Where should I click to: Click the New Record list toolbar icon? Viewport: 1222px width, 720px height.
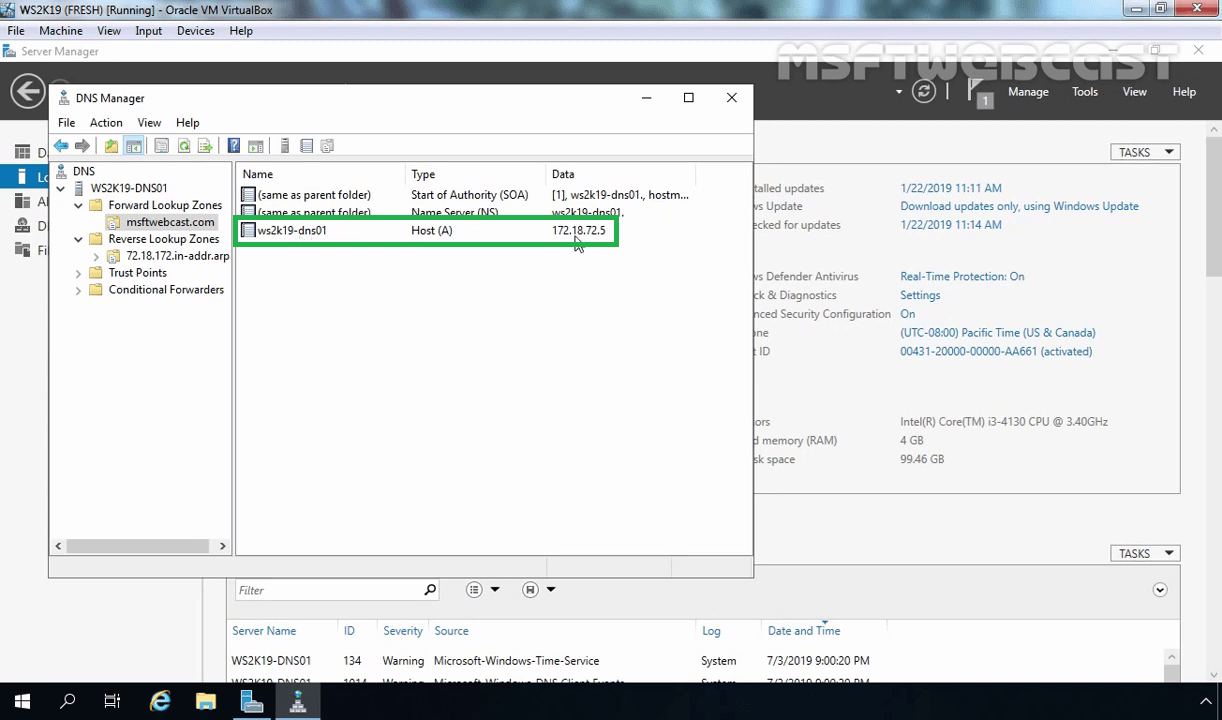tap(306, 146)
